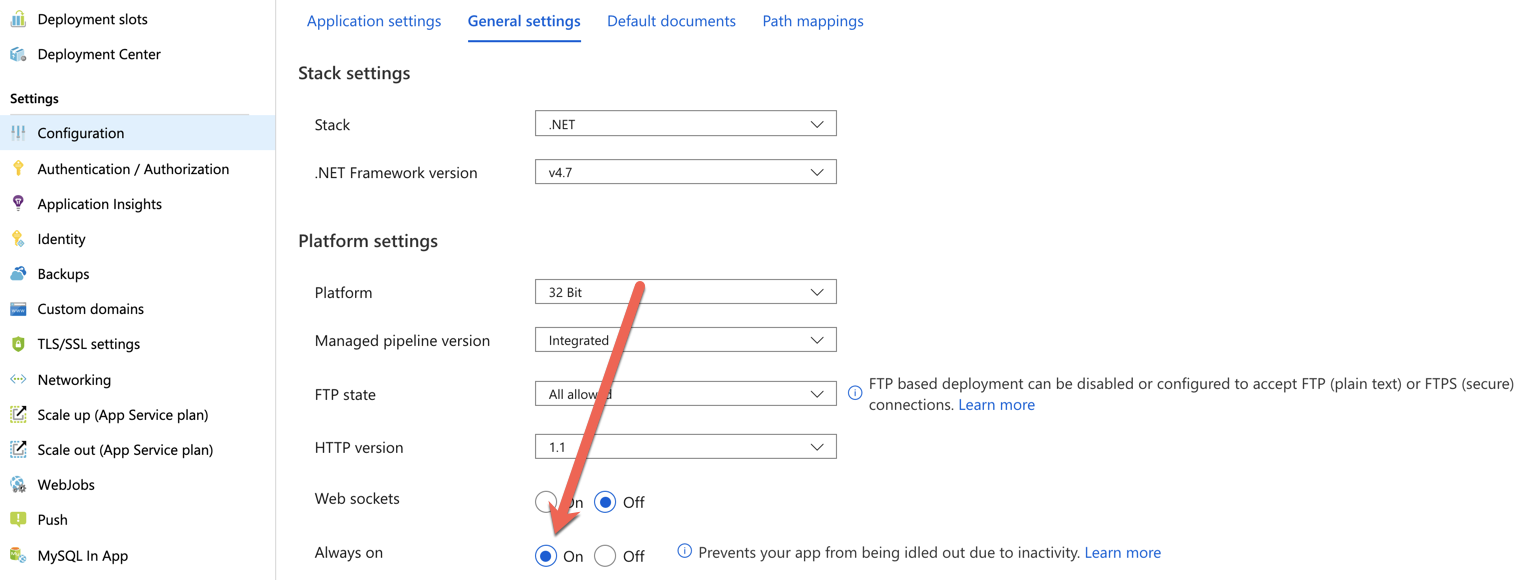Screen dimensions: 1528x580
Task: Select the Authentication / Authorization key icon
Action: pyautogui.click(x=18, y=169)
